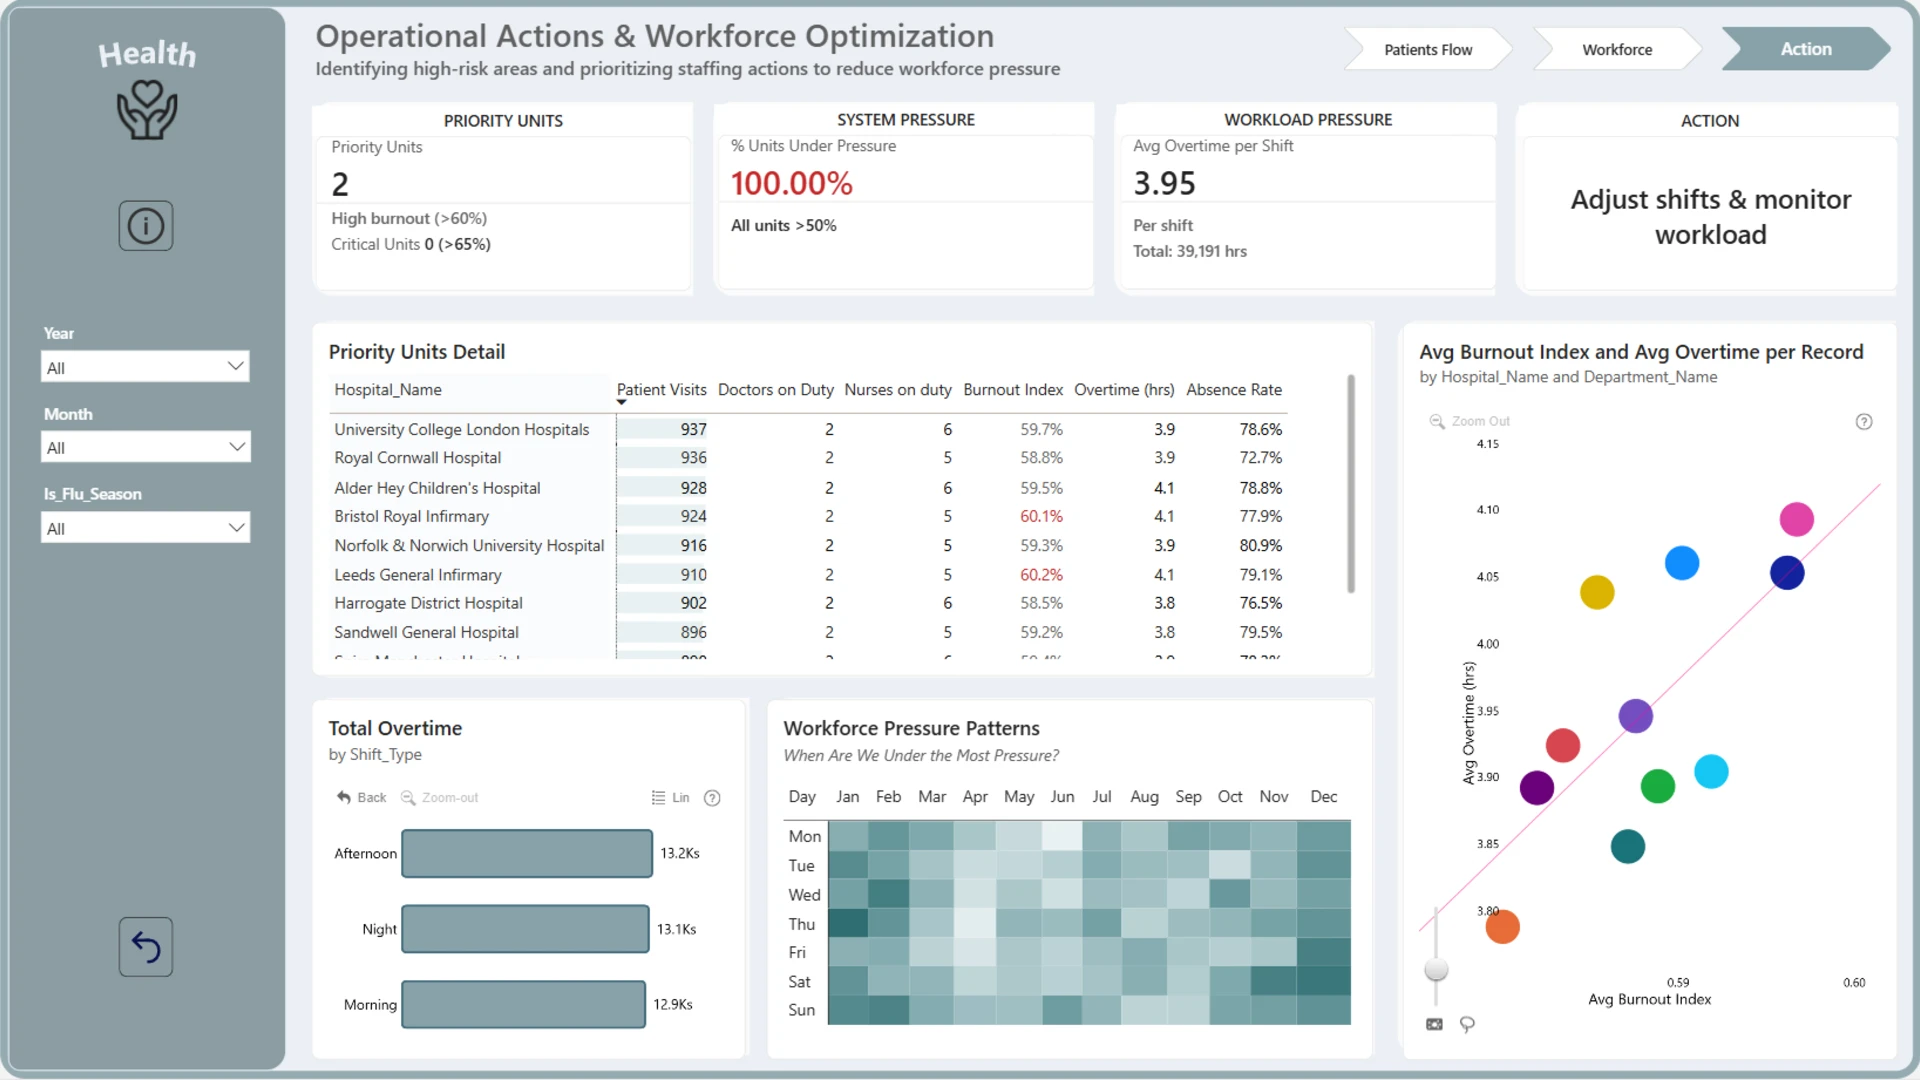Open help question mark on scatter chart
Screen dimensions: 1920x1080
point(1864,421)
